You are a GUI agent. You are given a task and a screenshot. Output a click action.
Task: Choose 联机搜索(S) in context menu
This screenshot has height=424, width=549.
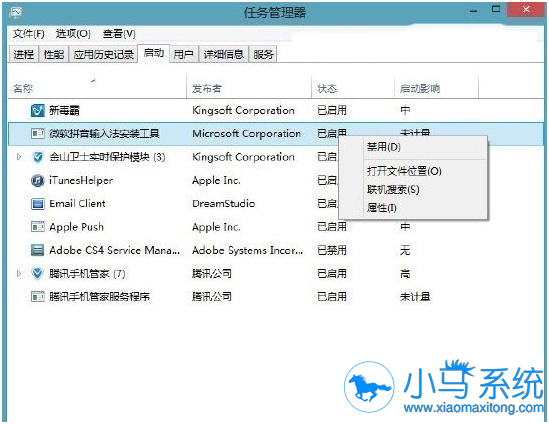pyautogui.click(x=413, y=190)
